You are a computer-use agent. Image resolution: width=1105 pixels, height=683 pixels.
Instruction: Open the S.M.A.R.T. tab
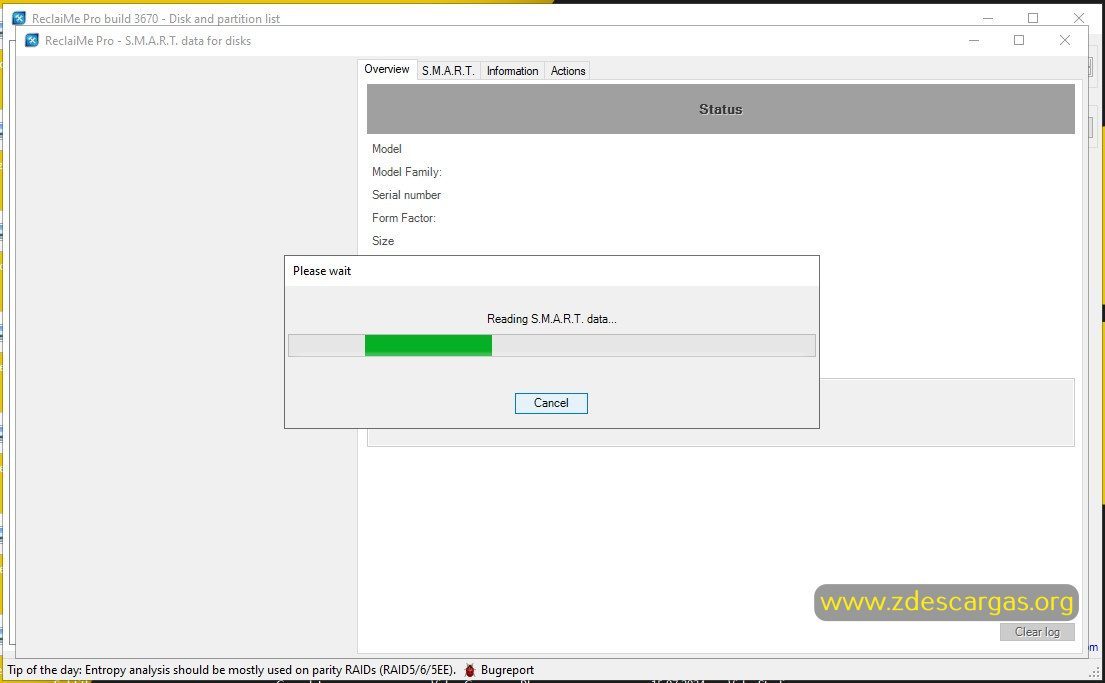tap(448, 70)
